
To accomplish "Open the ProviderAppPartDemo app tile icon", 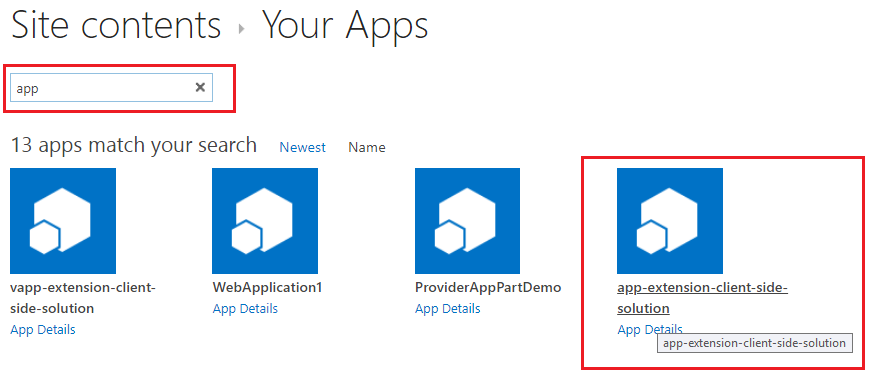I will [x=468, y=221].
